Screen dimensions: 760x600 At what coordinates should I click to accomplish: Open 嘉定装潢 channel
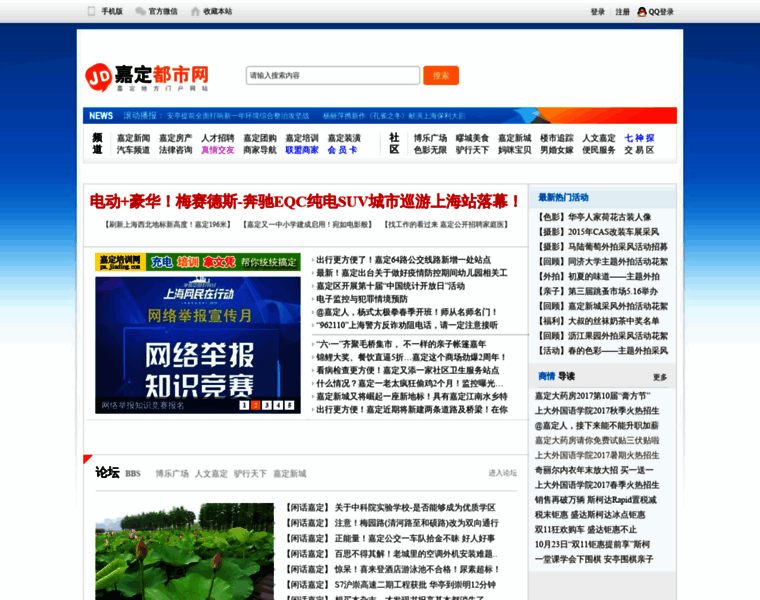coord(344,138)
